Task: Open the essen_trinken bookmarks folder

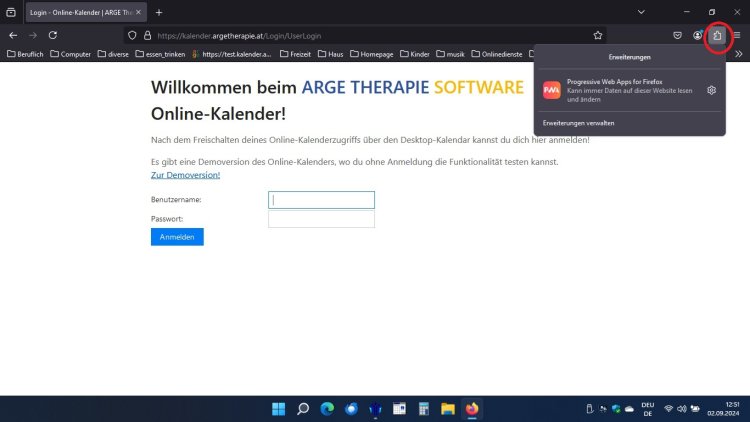Action: click(160, 54)
